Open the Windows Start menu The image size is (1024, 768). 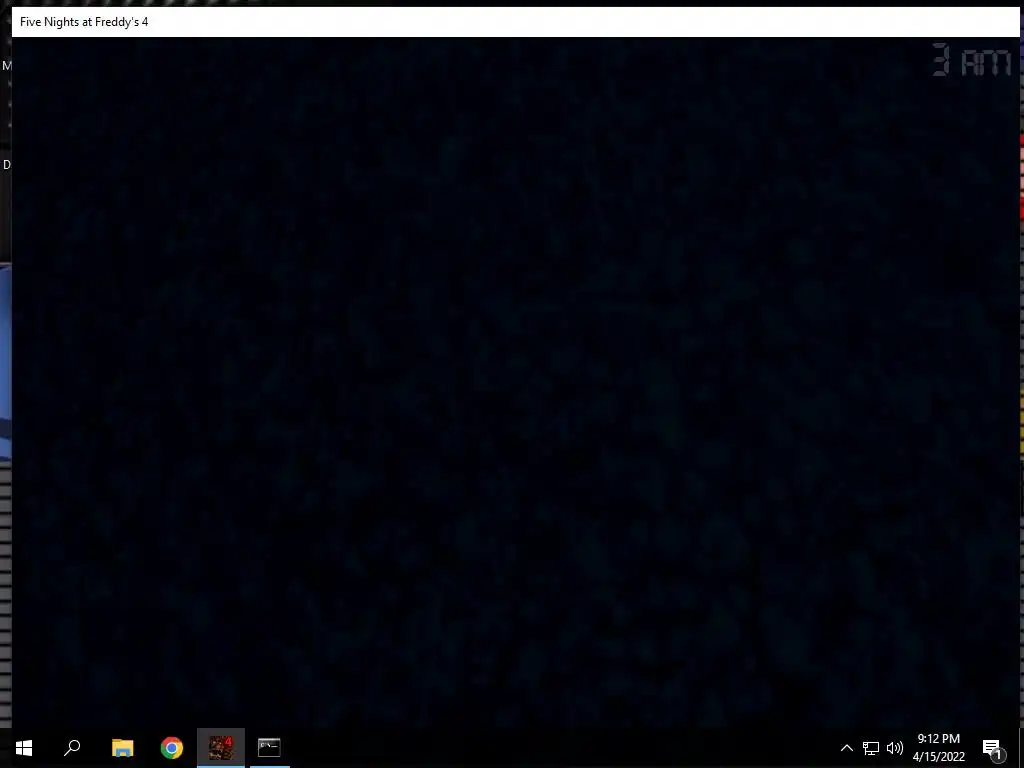(24, 748)
